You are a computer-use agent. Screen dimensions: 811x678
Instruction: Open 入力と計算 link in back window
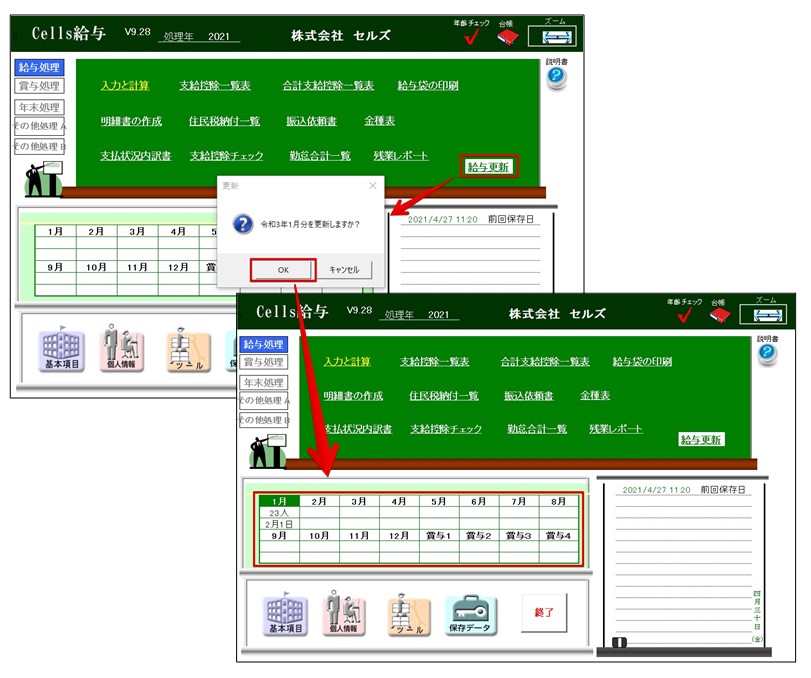tap(125, 85)
